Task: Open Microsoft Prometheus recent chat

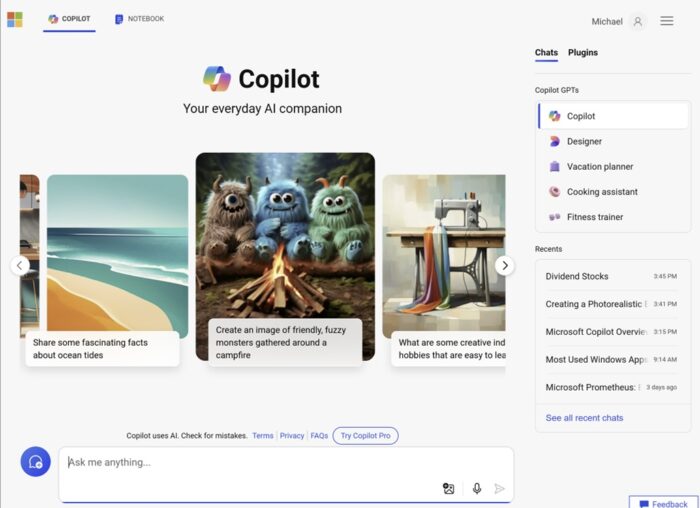Action: (x=611, y=387)
